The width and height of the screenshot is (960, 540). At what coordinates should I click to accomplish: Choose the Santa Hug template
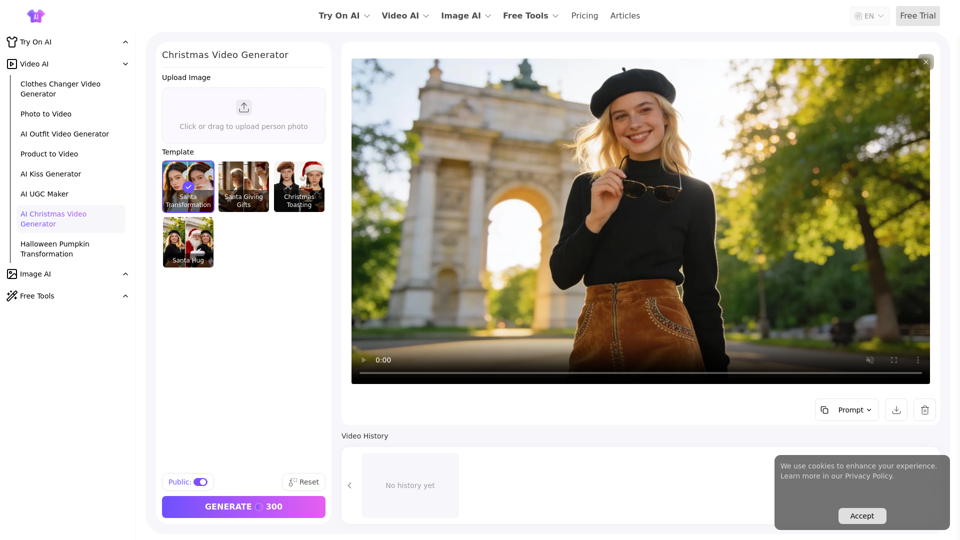(x=188, y=242)
